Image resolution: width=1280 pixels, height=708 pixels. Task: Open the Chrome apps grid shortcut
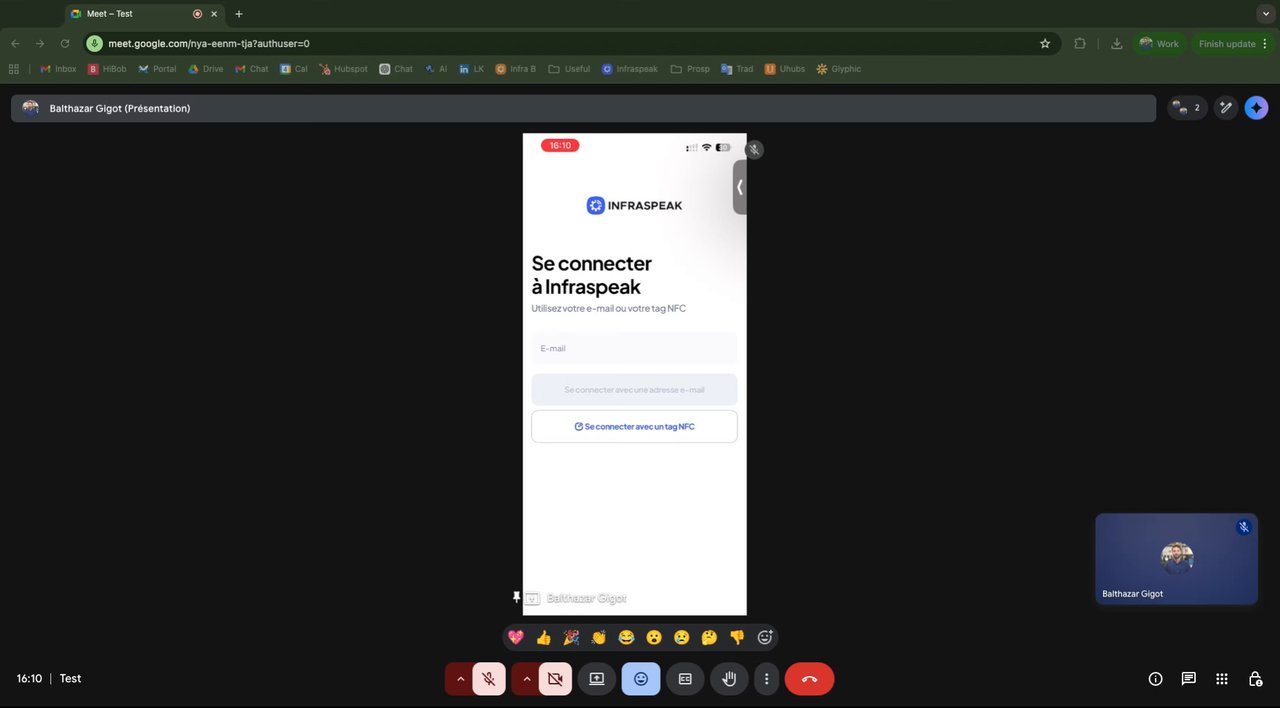click(14, 69)
